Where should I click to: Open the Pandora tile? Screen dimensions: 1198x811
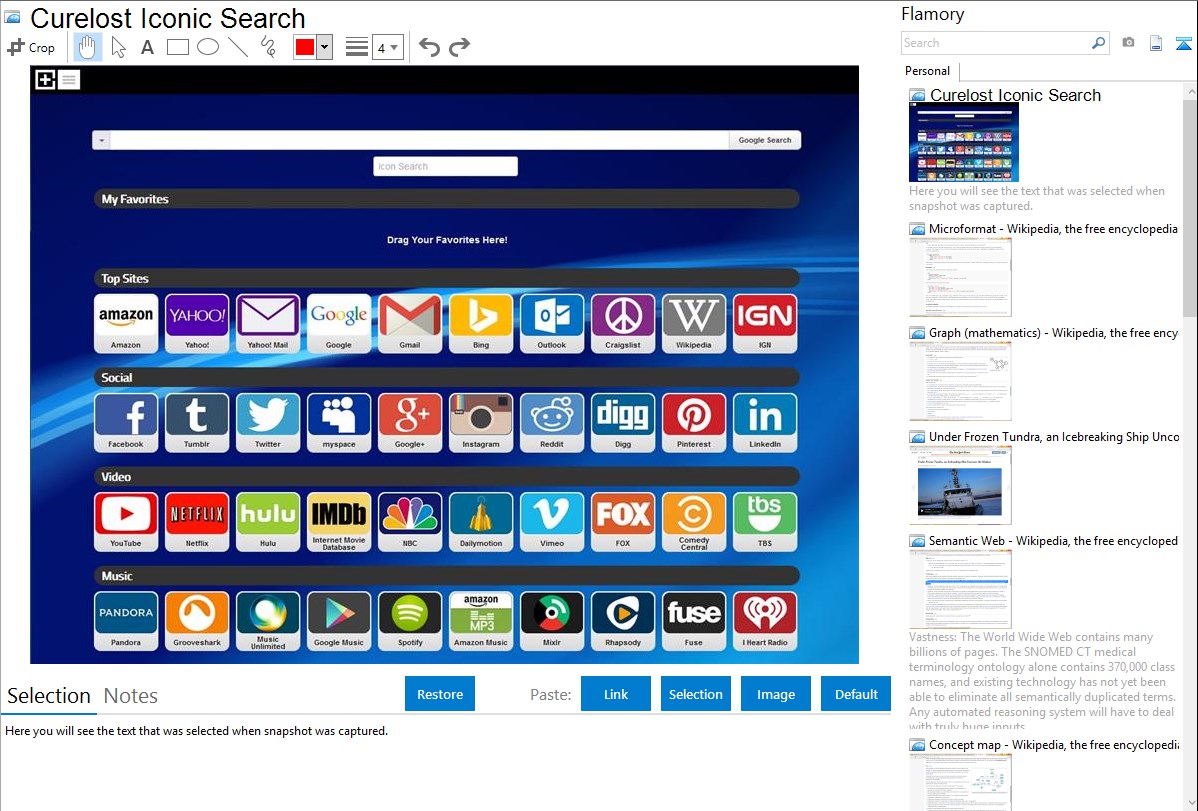click(x=126, y=621)
